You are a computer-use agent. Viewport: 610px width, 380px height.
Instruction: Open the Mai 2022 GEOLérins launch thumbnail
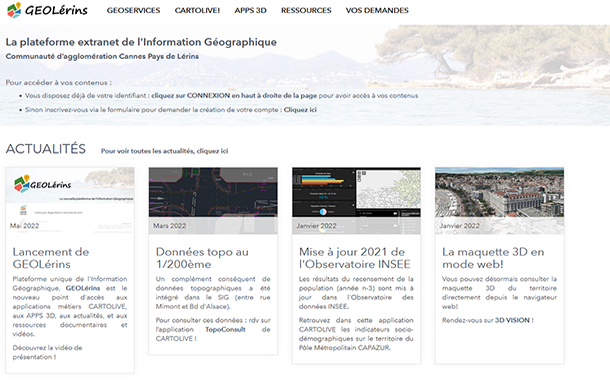click(x=70, y=201)
